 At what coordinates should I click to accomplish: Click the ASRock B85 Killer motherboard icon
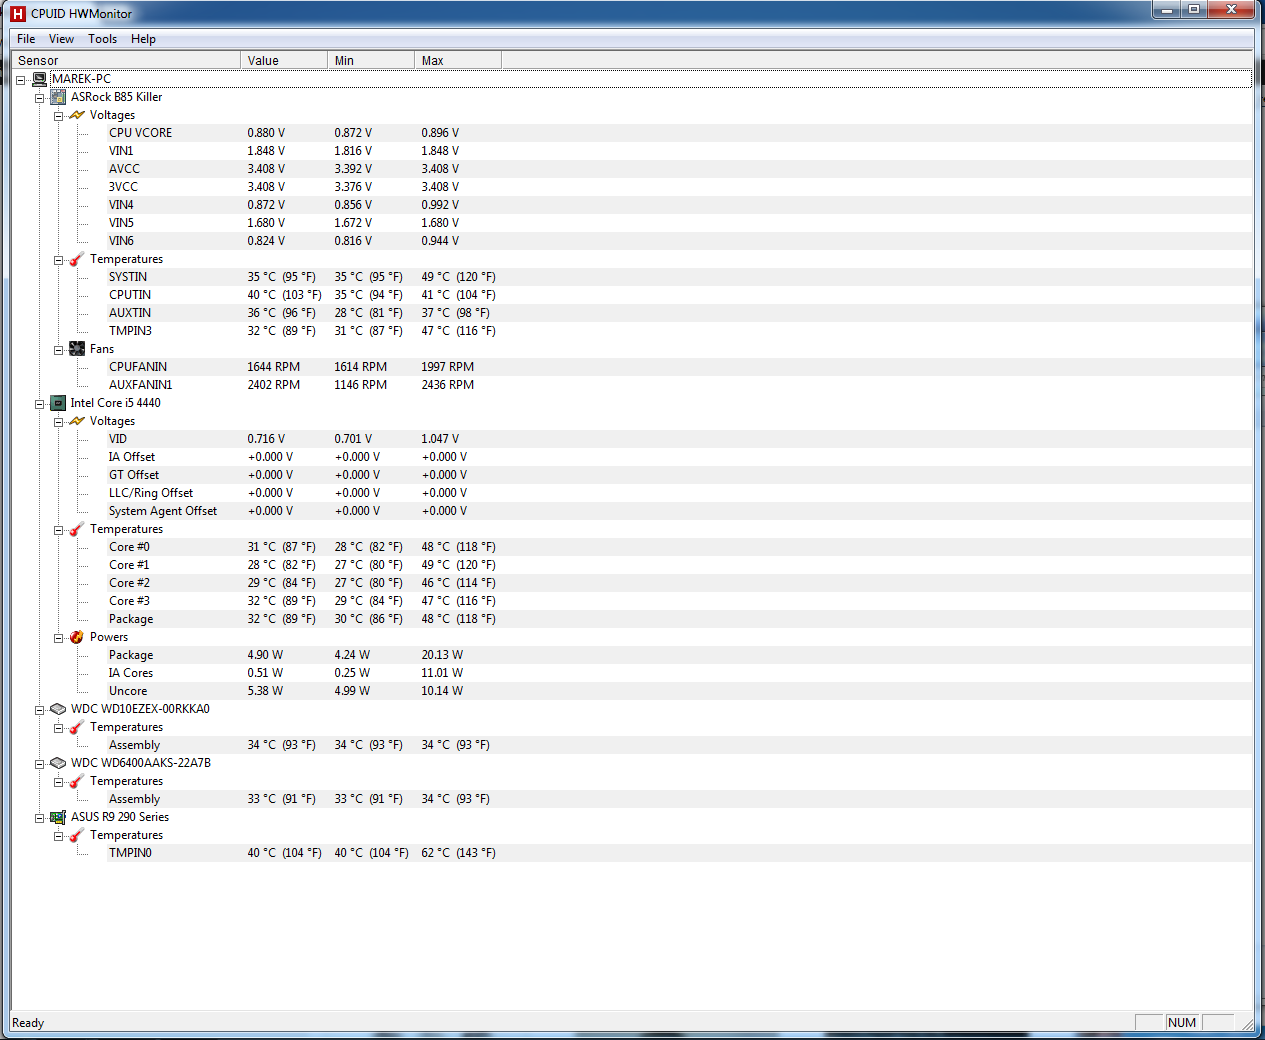coord(58,97)
